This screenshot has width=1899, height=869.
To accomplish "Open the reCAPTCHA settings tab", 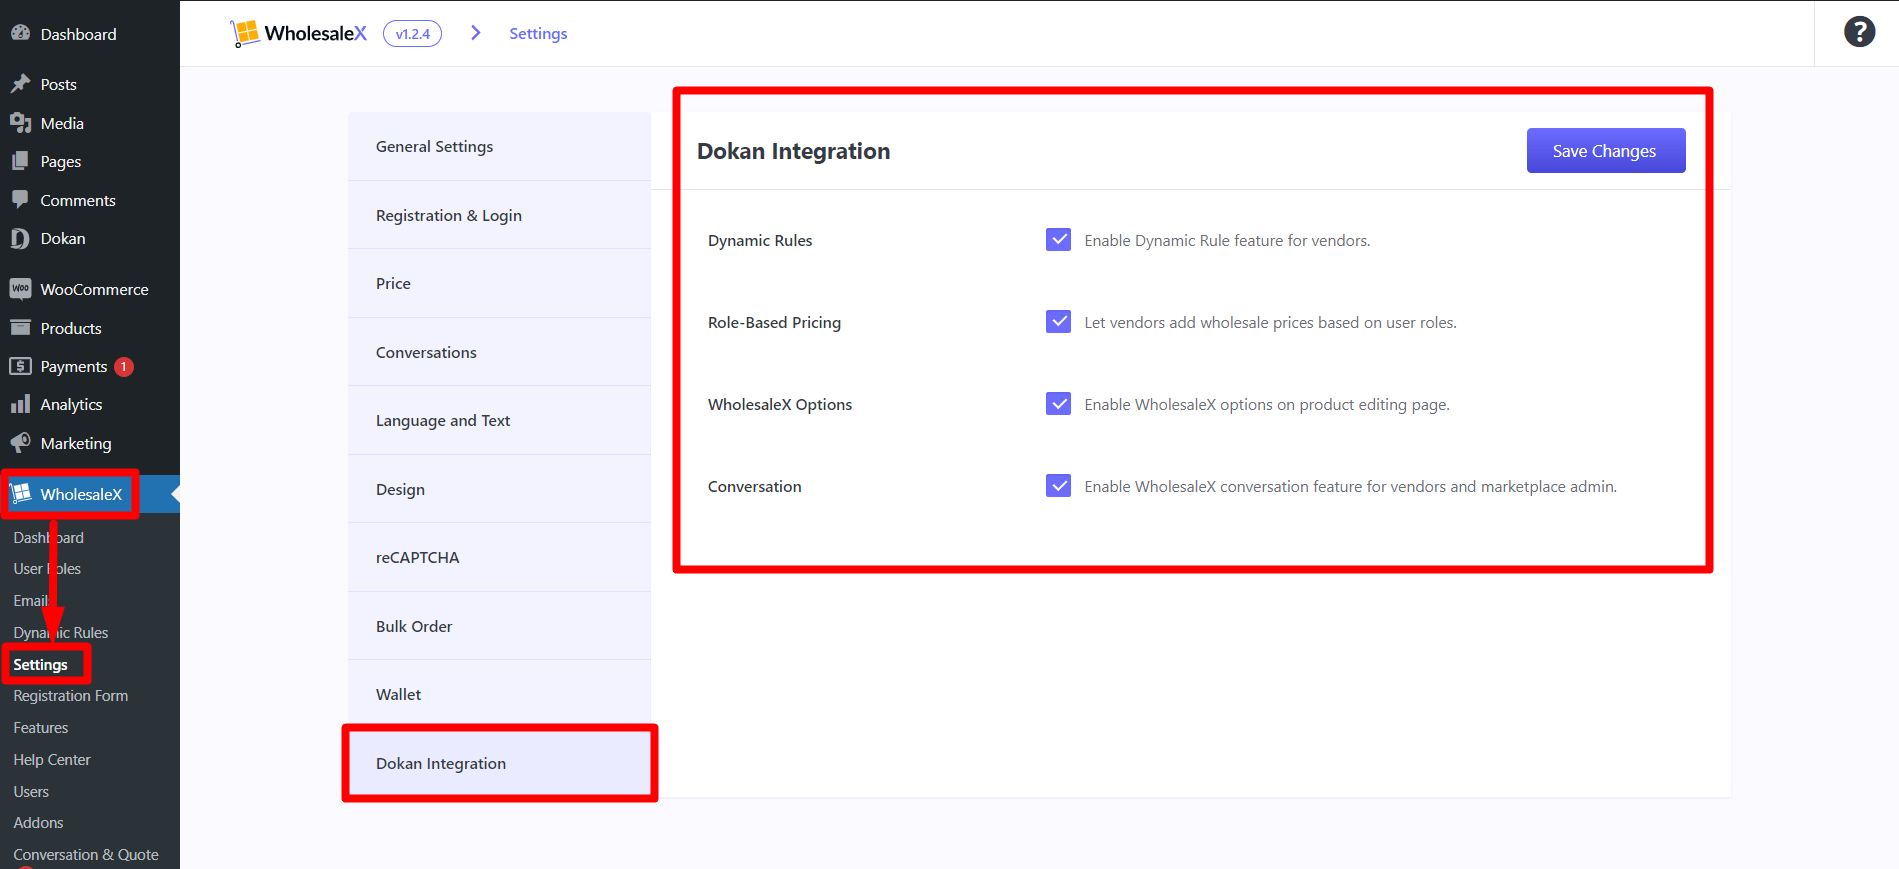I will pyautogui.click(x=499, y=557).
